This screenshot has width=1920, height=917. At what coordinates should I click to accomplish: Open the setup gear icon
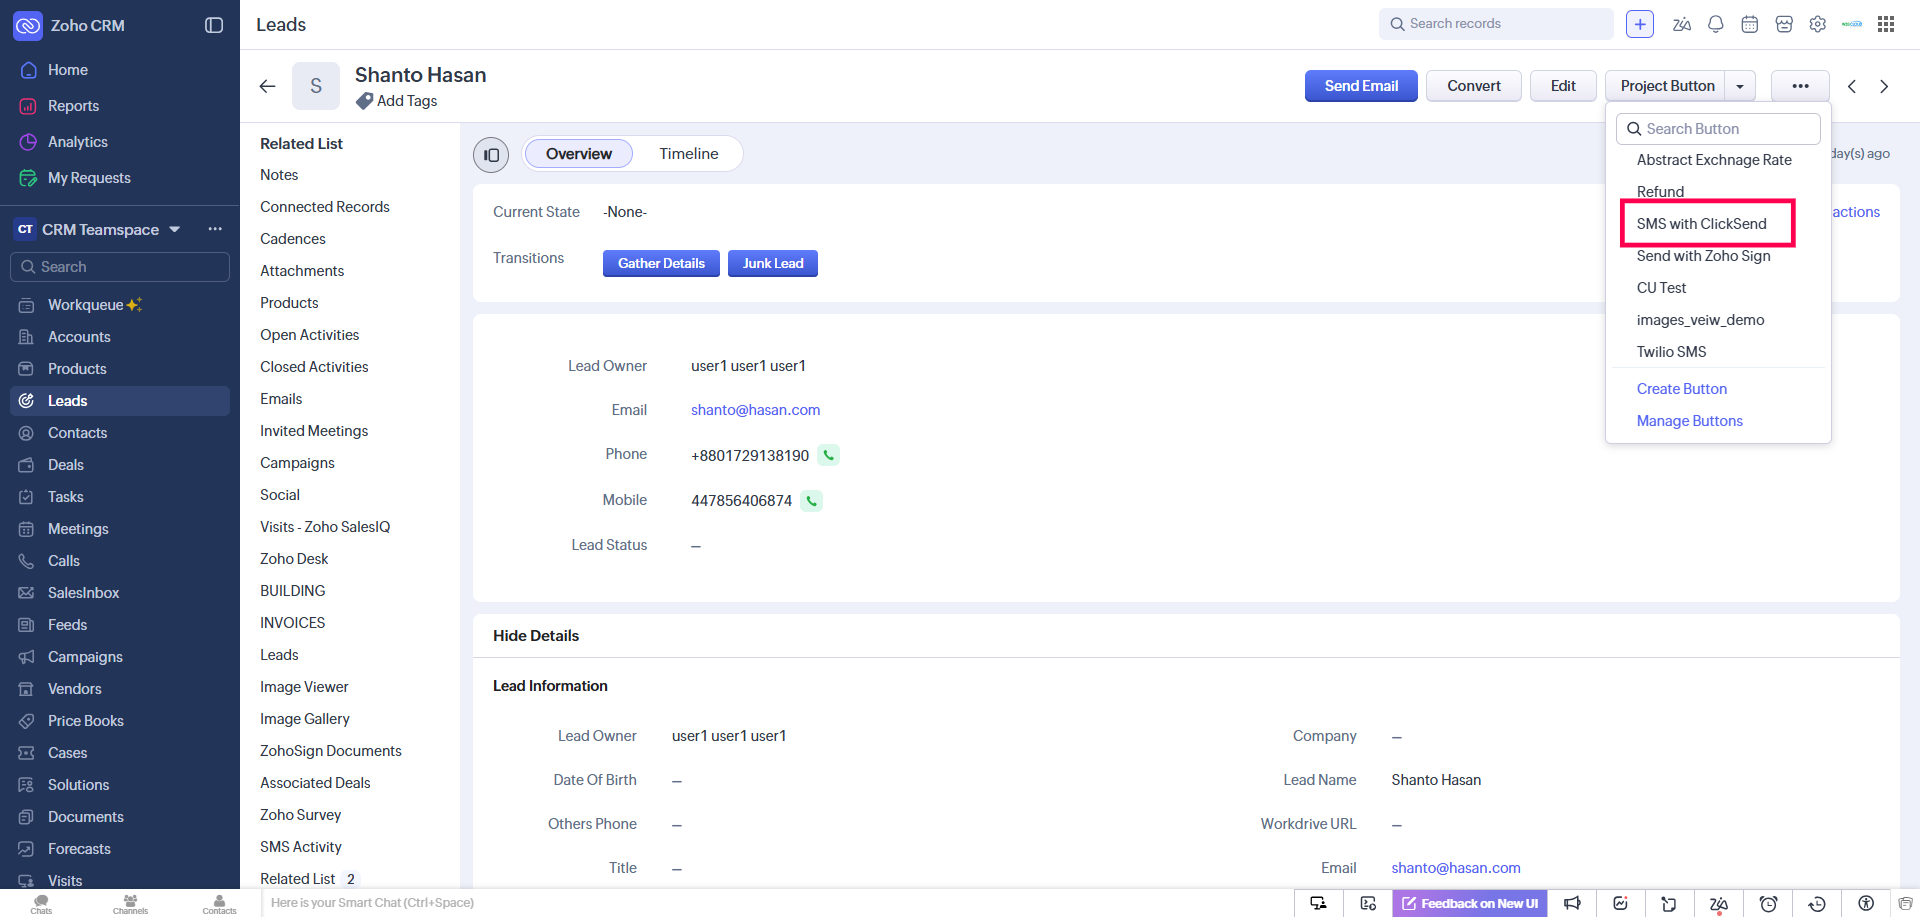point(1818,25)
